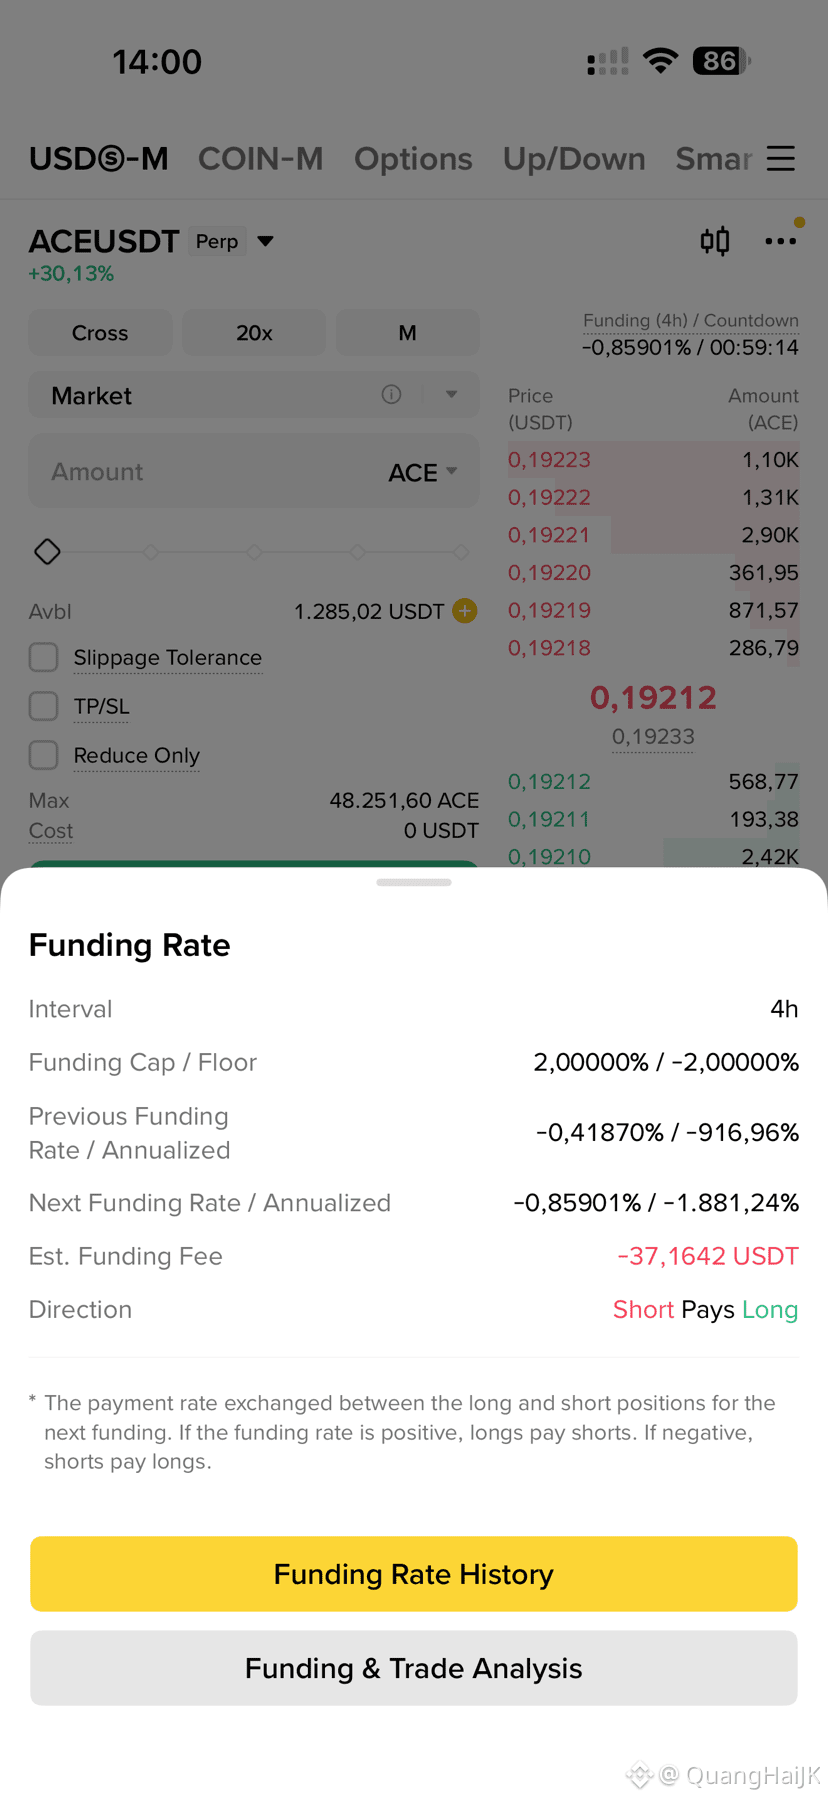Expand the ACE amount unit dropdown

pyautogui.click(x=423, y=472)
